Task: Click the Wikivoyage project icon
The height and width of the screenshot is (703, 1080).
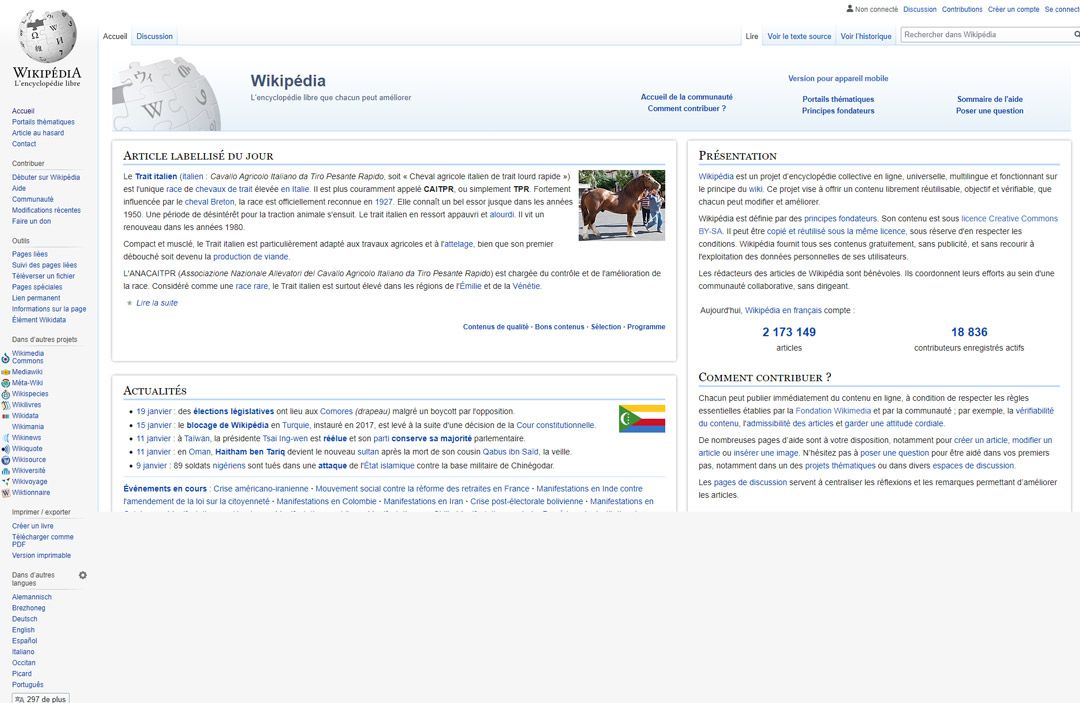Action: (6, 481)
